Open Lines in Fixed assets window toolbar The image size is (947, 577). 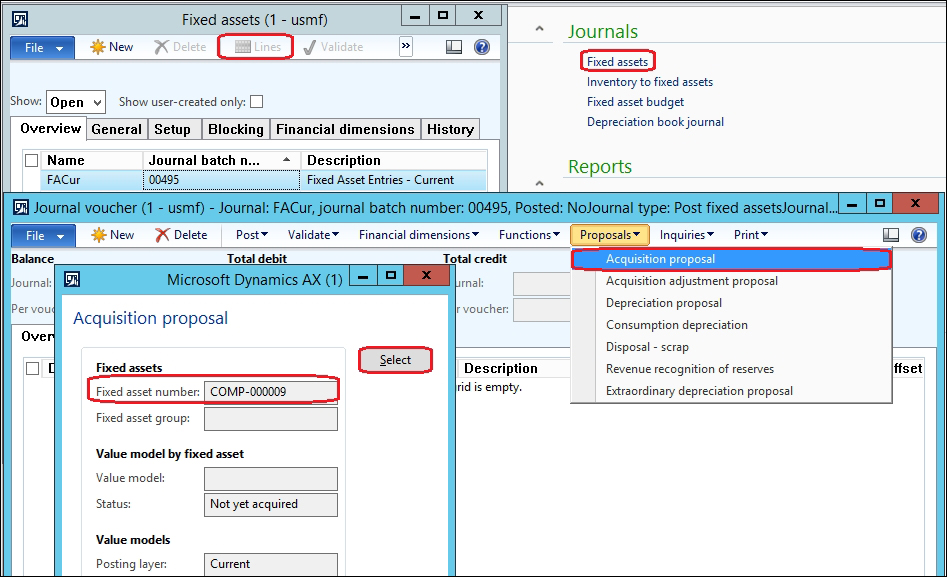click(x=257, y=47)
